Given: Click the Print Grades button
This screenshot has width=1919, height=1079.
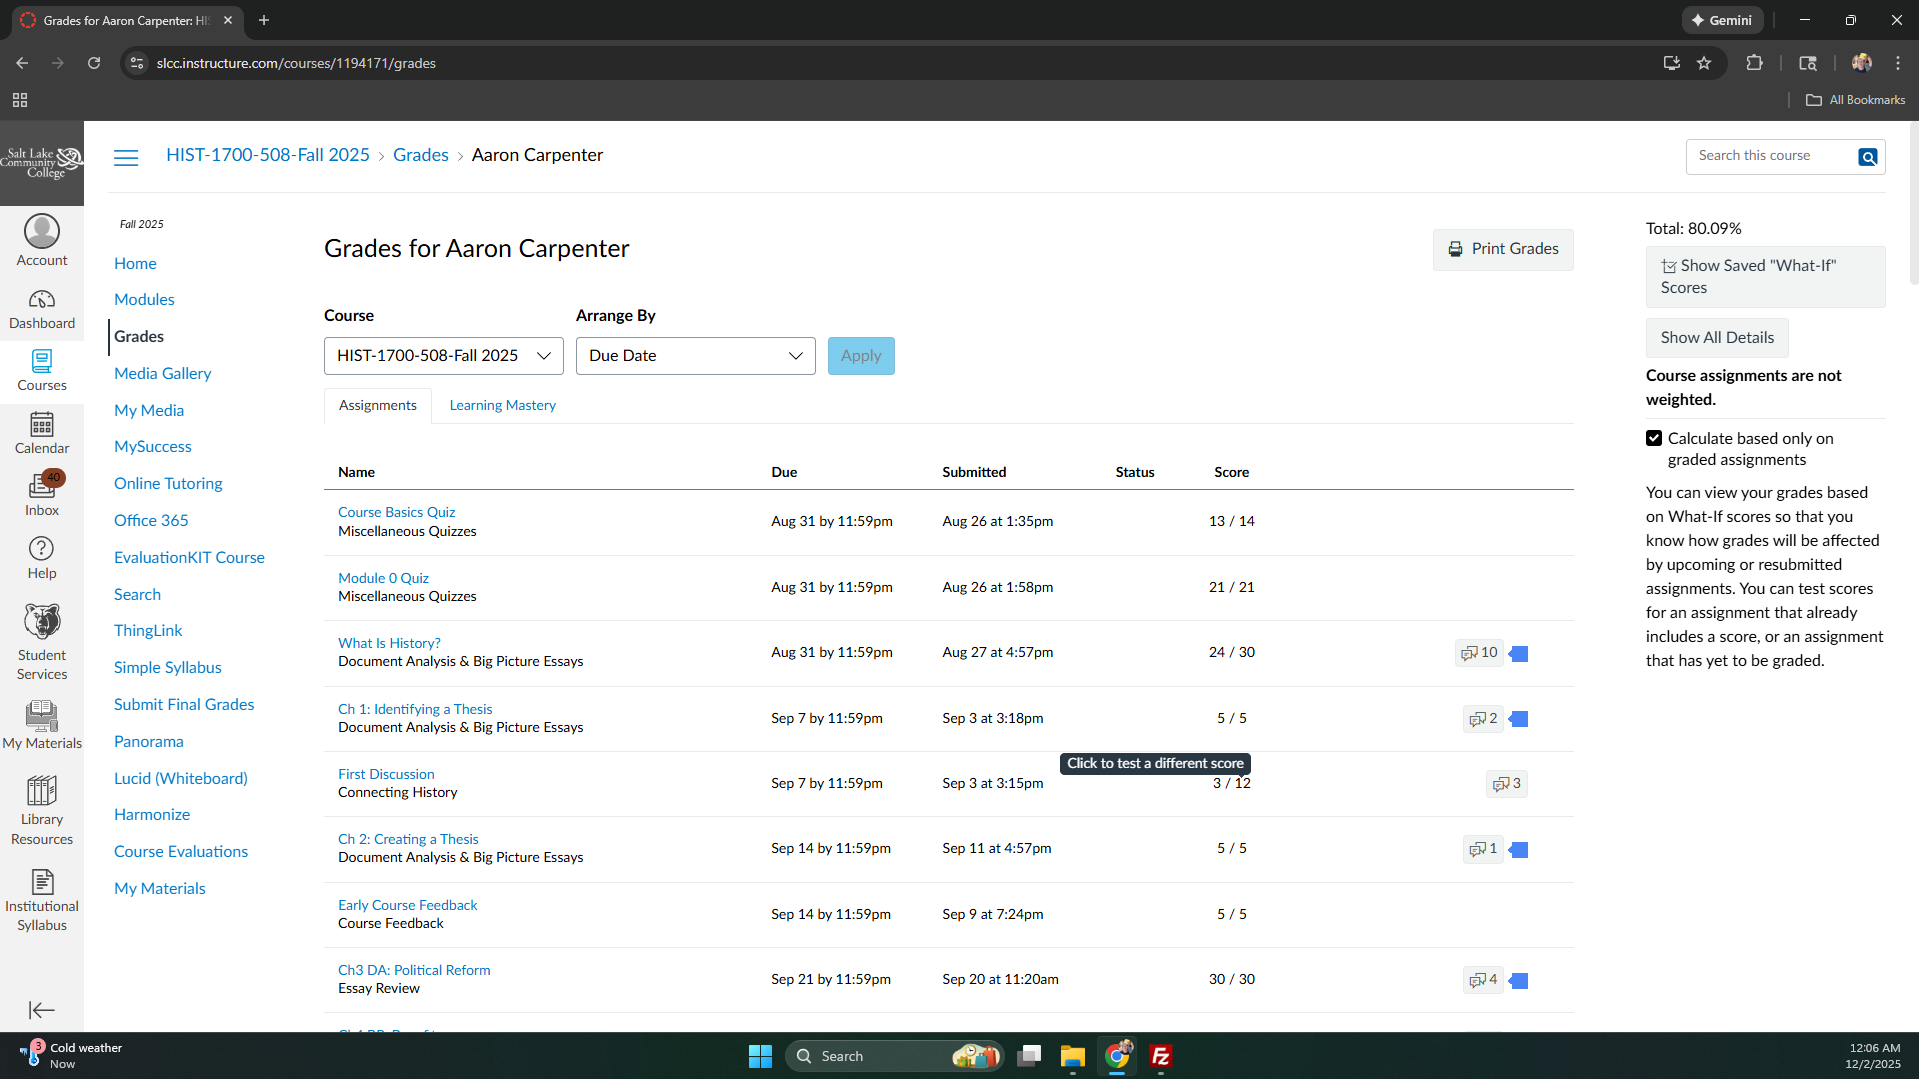Looking at the screenshot, I should point(1502,249).
